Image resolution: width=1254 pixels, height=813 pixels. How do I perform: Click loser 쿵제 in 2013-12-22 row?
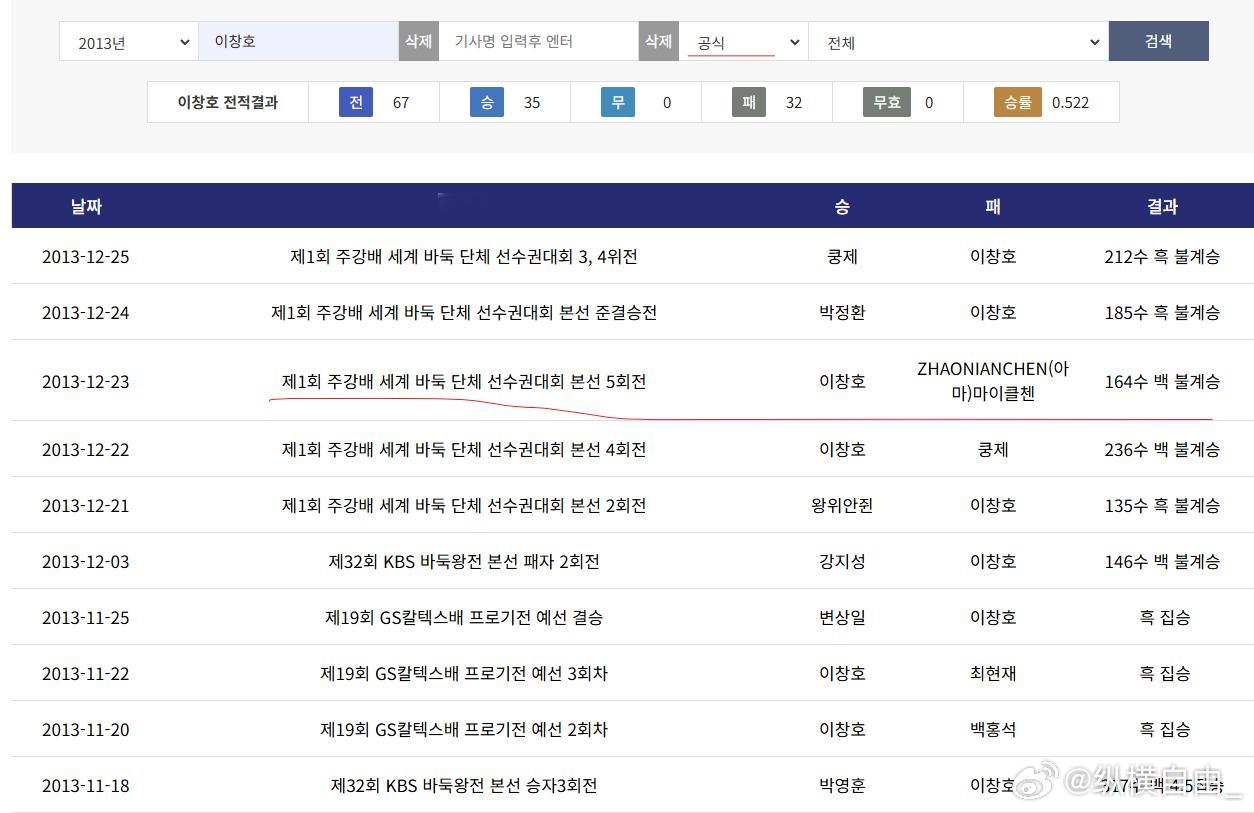[993, 450]
